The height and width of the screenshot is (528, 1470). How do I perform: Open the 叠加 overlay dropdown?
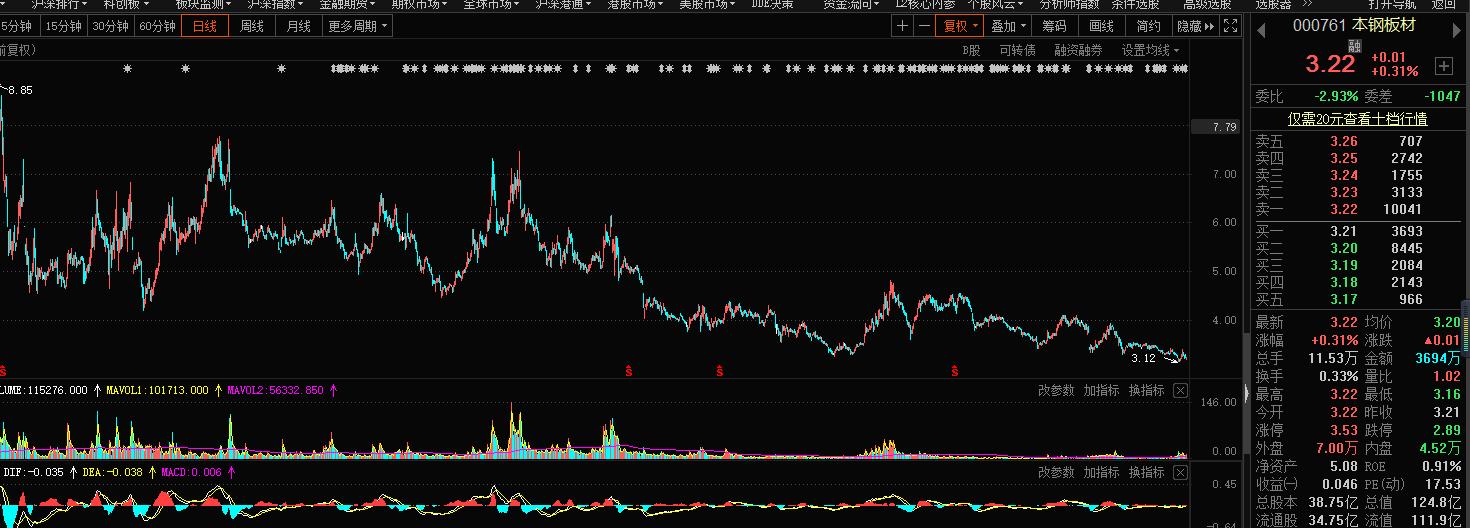click(1009, 26)
